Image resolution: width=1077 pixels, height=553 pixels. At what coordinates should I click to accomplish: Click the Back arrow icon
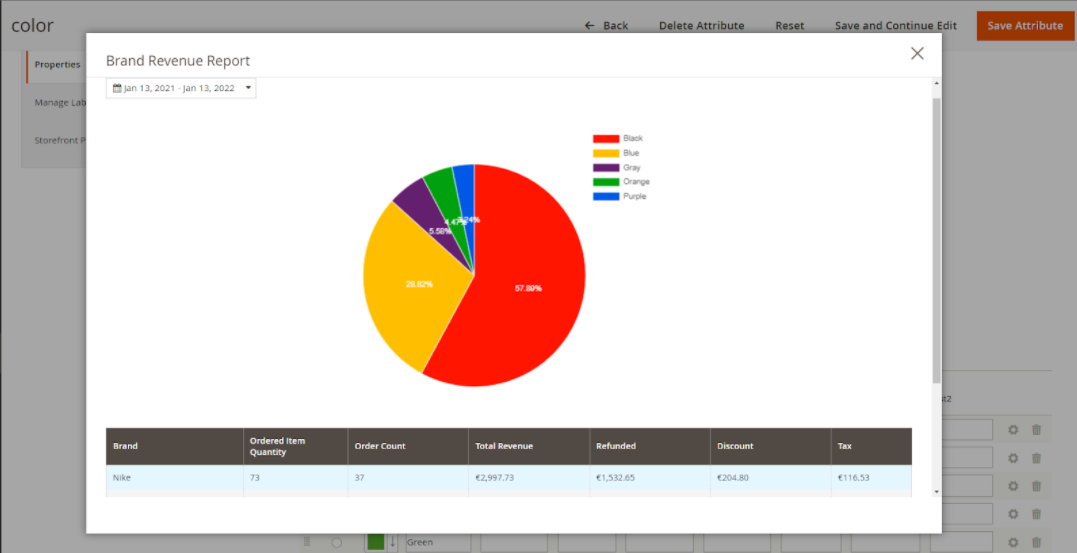590,26
